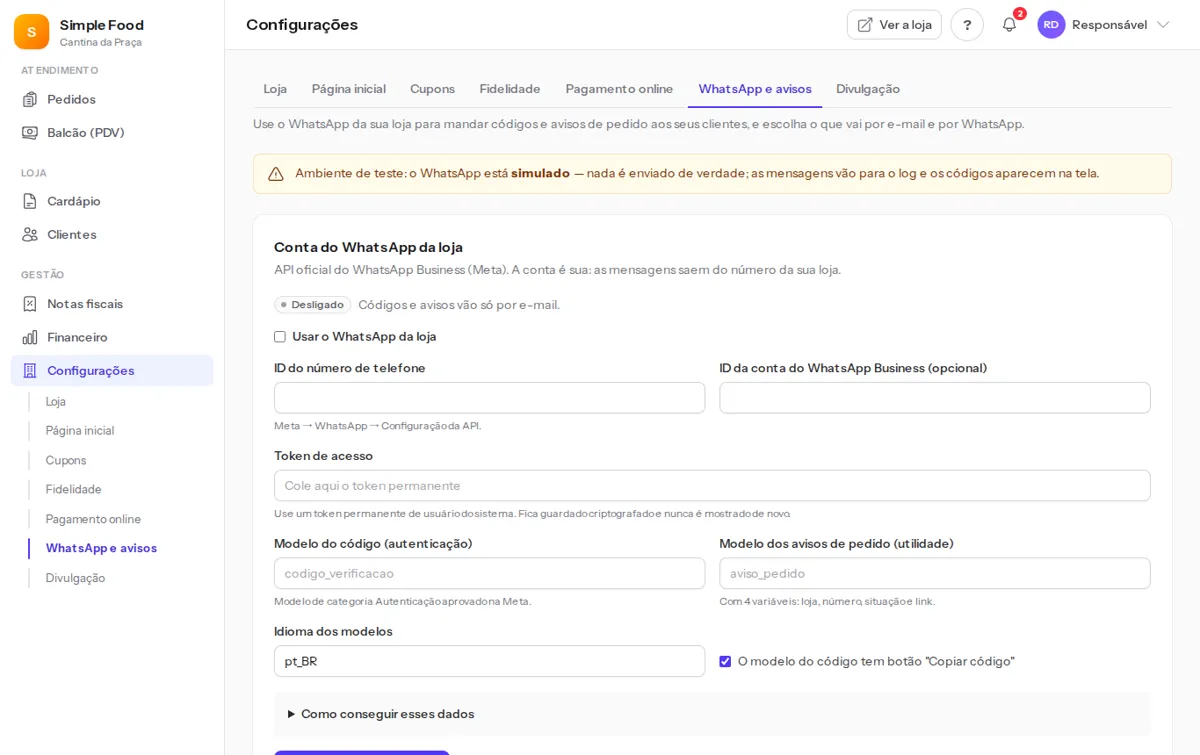Open the help question mark icon
The width and height of the screenshot is (1200, 755).
click(x=967, y=25)
